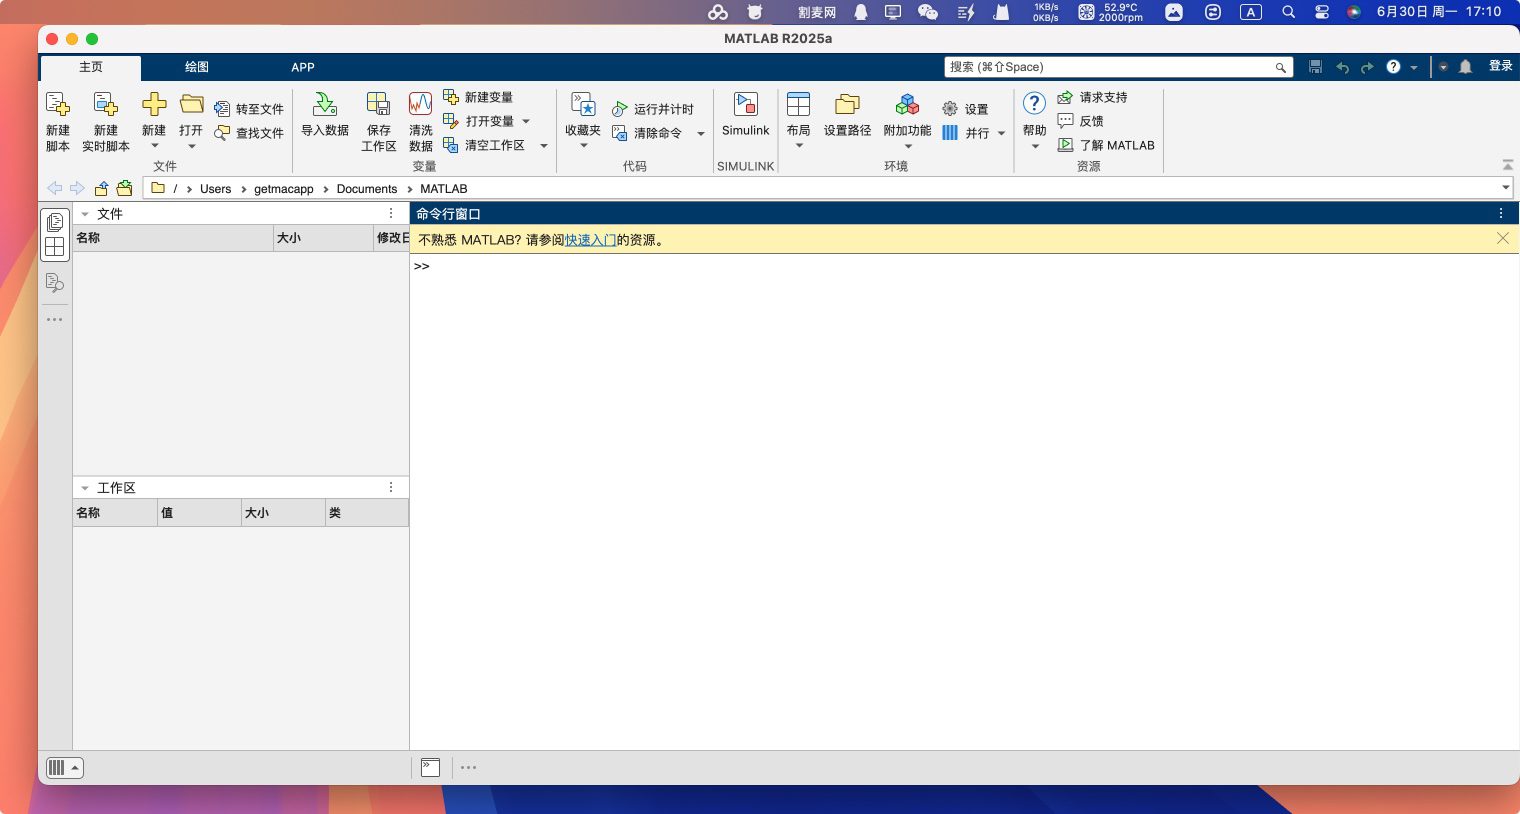Collapse the Workspace (工作区) panel section
Screen dimensions: 1520x814
[x=85, y=488]
